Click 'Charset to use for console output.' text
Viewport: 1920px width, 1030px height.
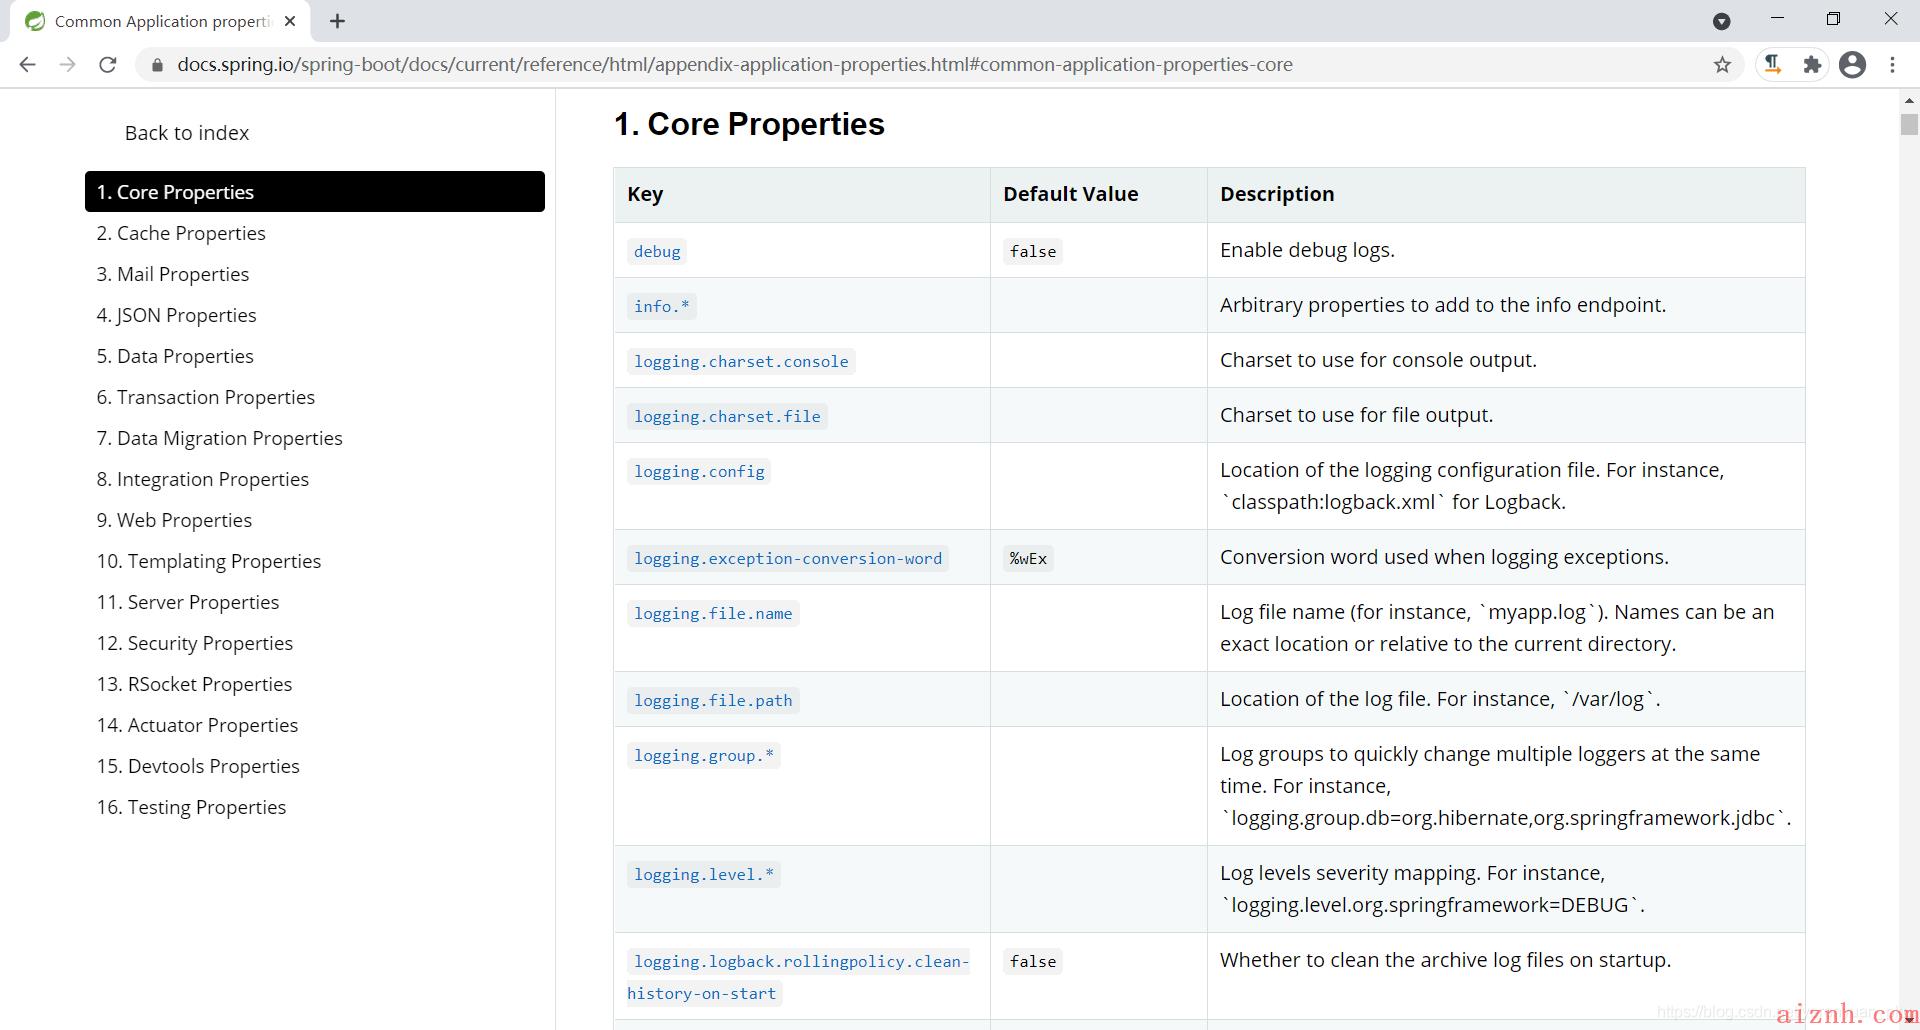1378,360
